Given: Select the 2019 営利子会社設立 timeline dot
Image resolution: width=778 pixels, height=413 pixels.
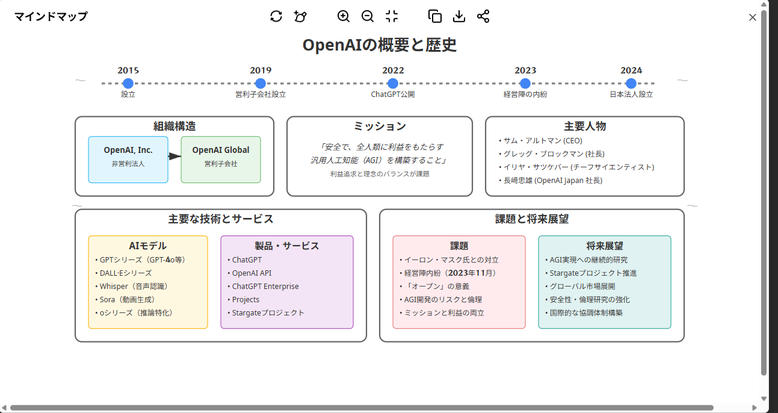Looking at the screenshot, I should [x=260, y=83].
